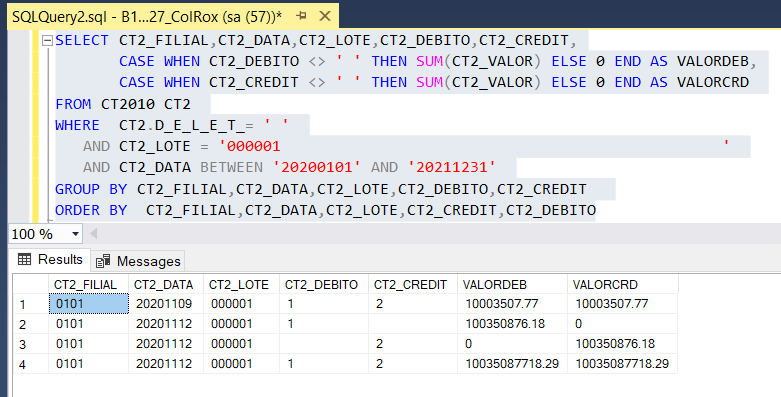Click VALORDEB cell 10003507.77

pyautogui.click(x=513, y=304)
